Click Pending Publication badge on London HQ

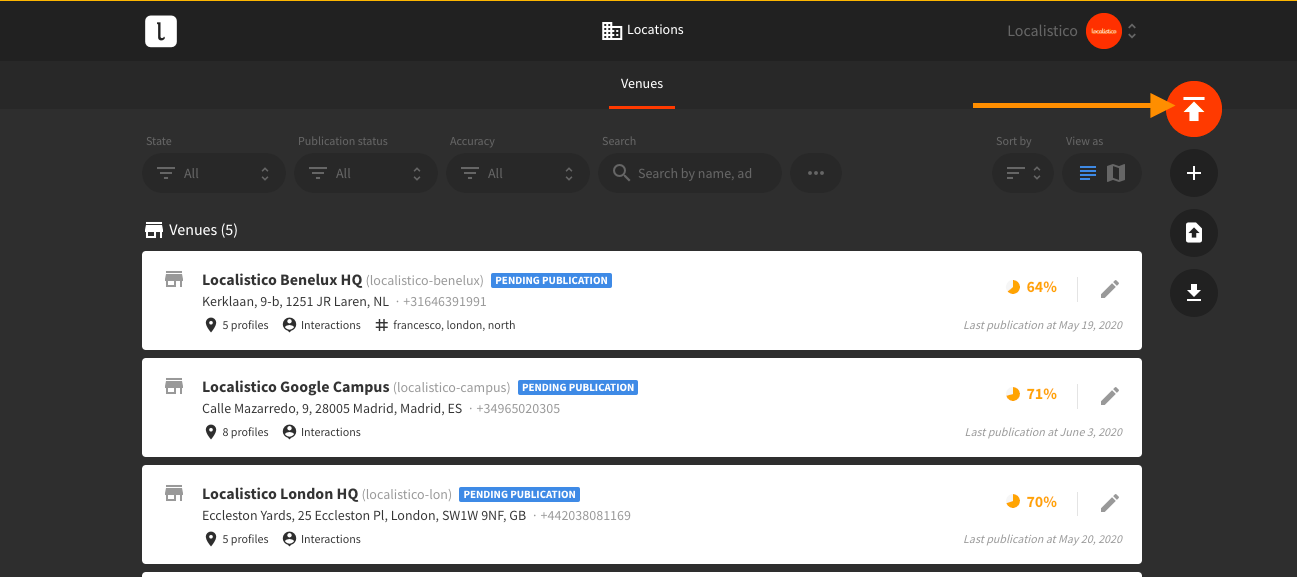coord(520,495)
